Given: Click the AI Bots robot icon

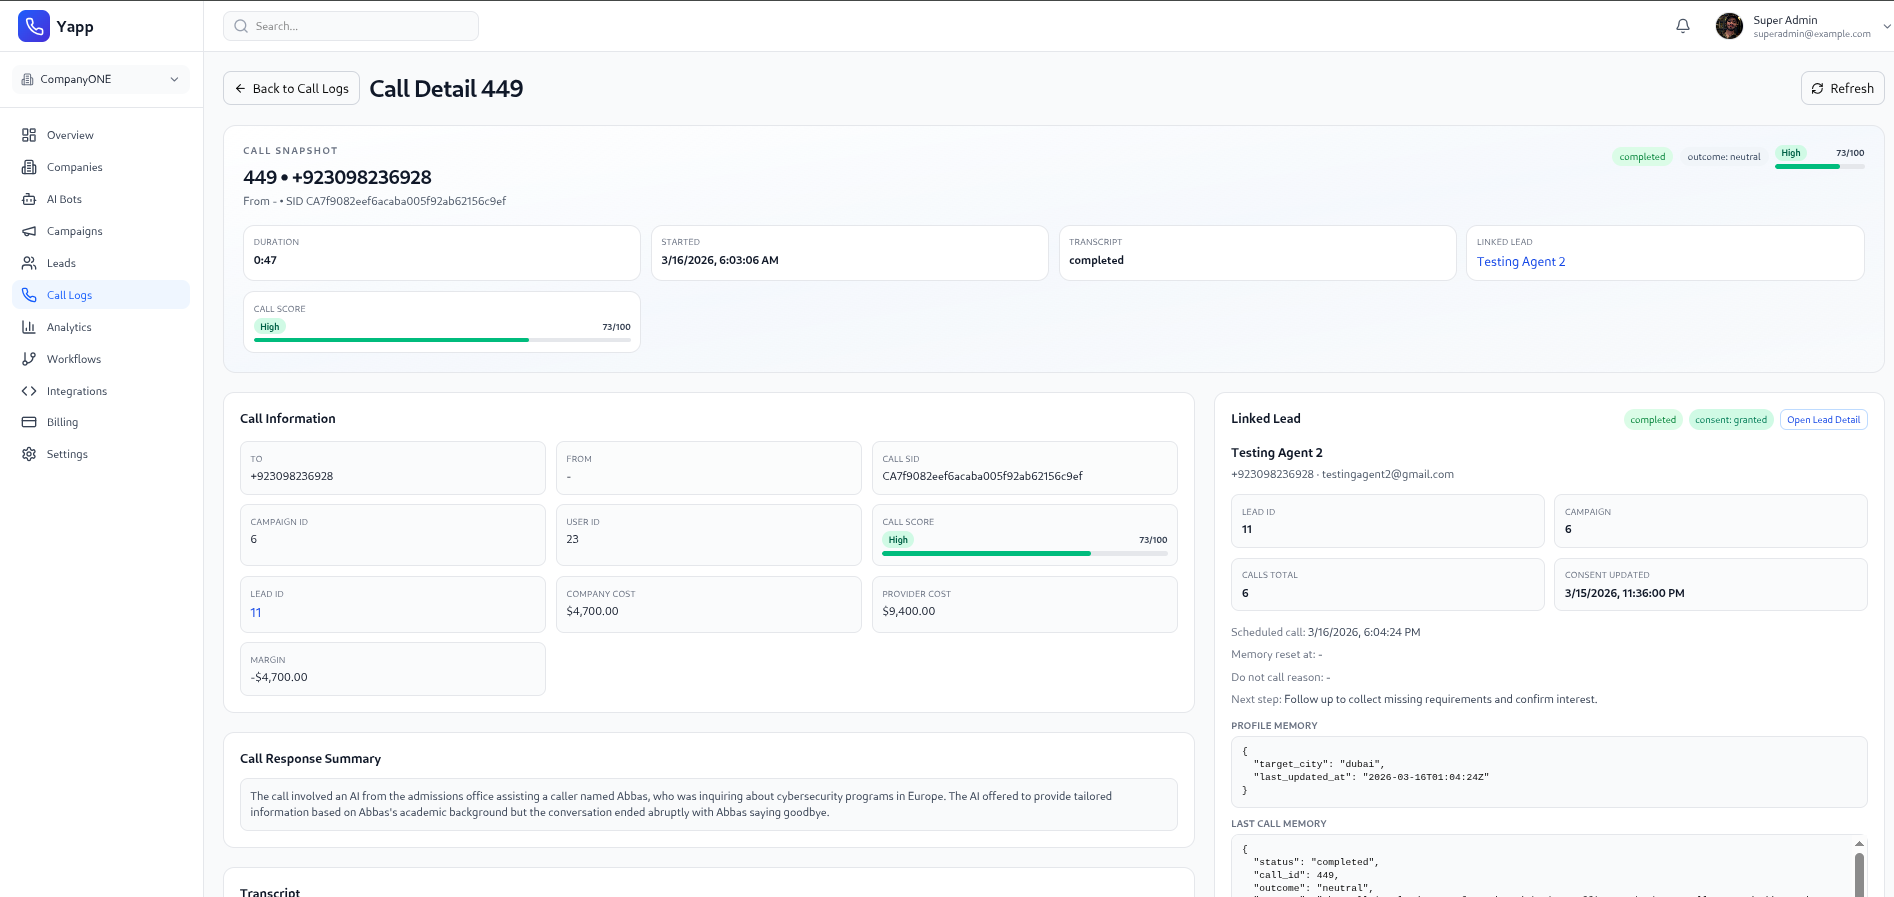Looking at the screenshot, I should [x=29, y=199].
